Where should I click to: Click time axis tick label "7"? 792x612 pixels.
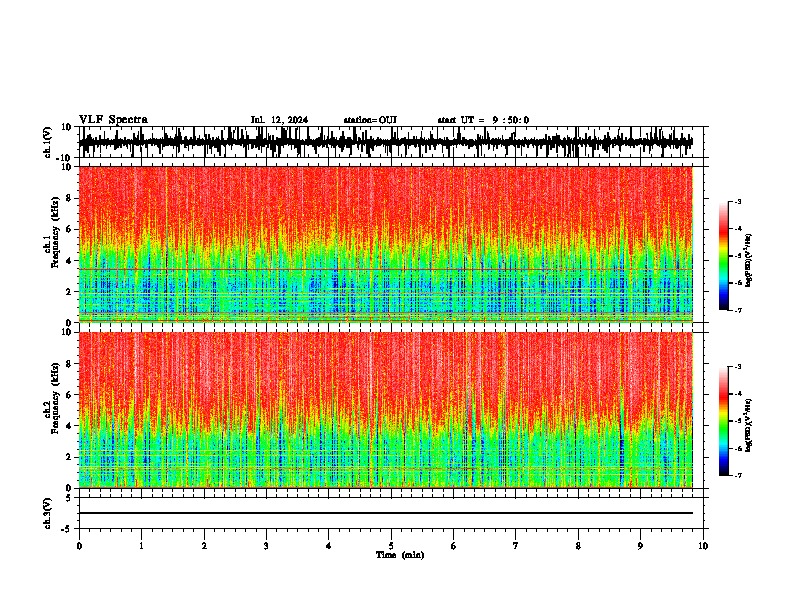pyautogui.click(x=516, y=546)
